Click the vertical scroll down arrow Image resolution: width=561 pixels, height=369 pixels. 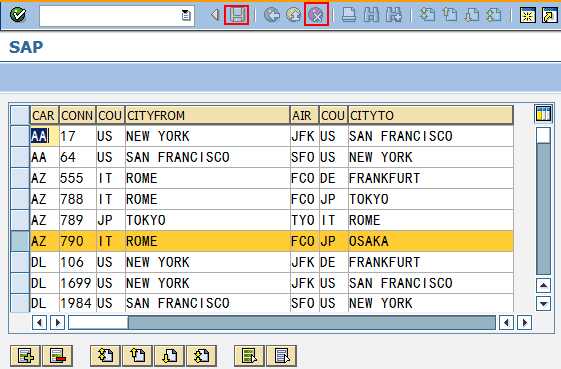[543, 304]
